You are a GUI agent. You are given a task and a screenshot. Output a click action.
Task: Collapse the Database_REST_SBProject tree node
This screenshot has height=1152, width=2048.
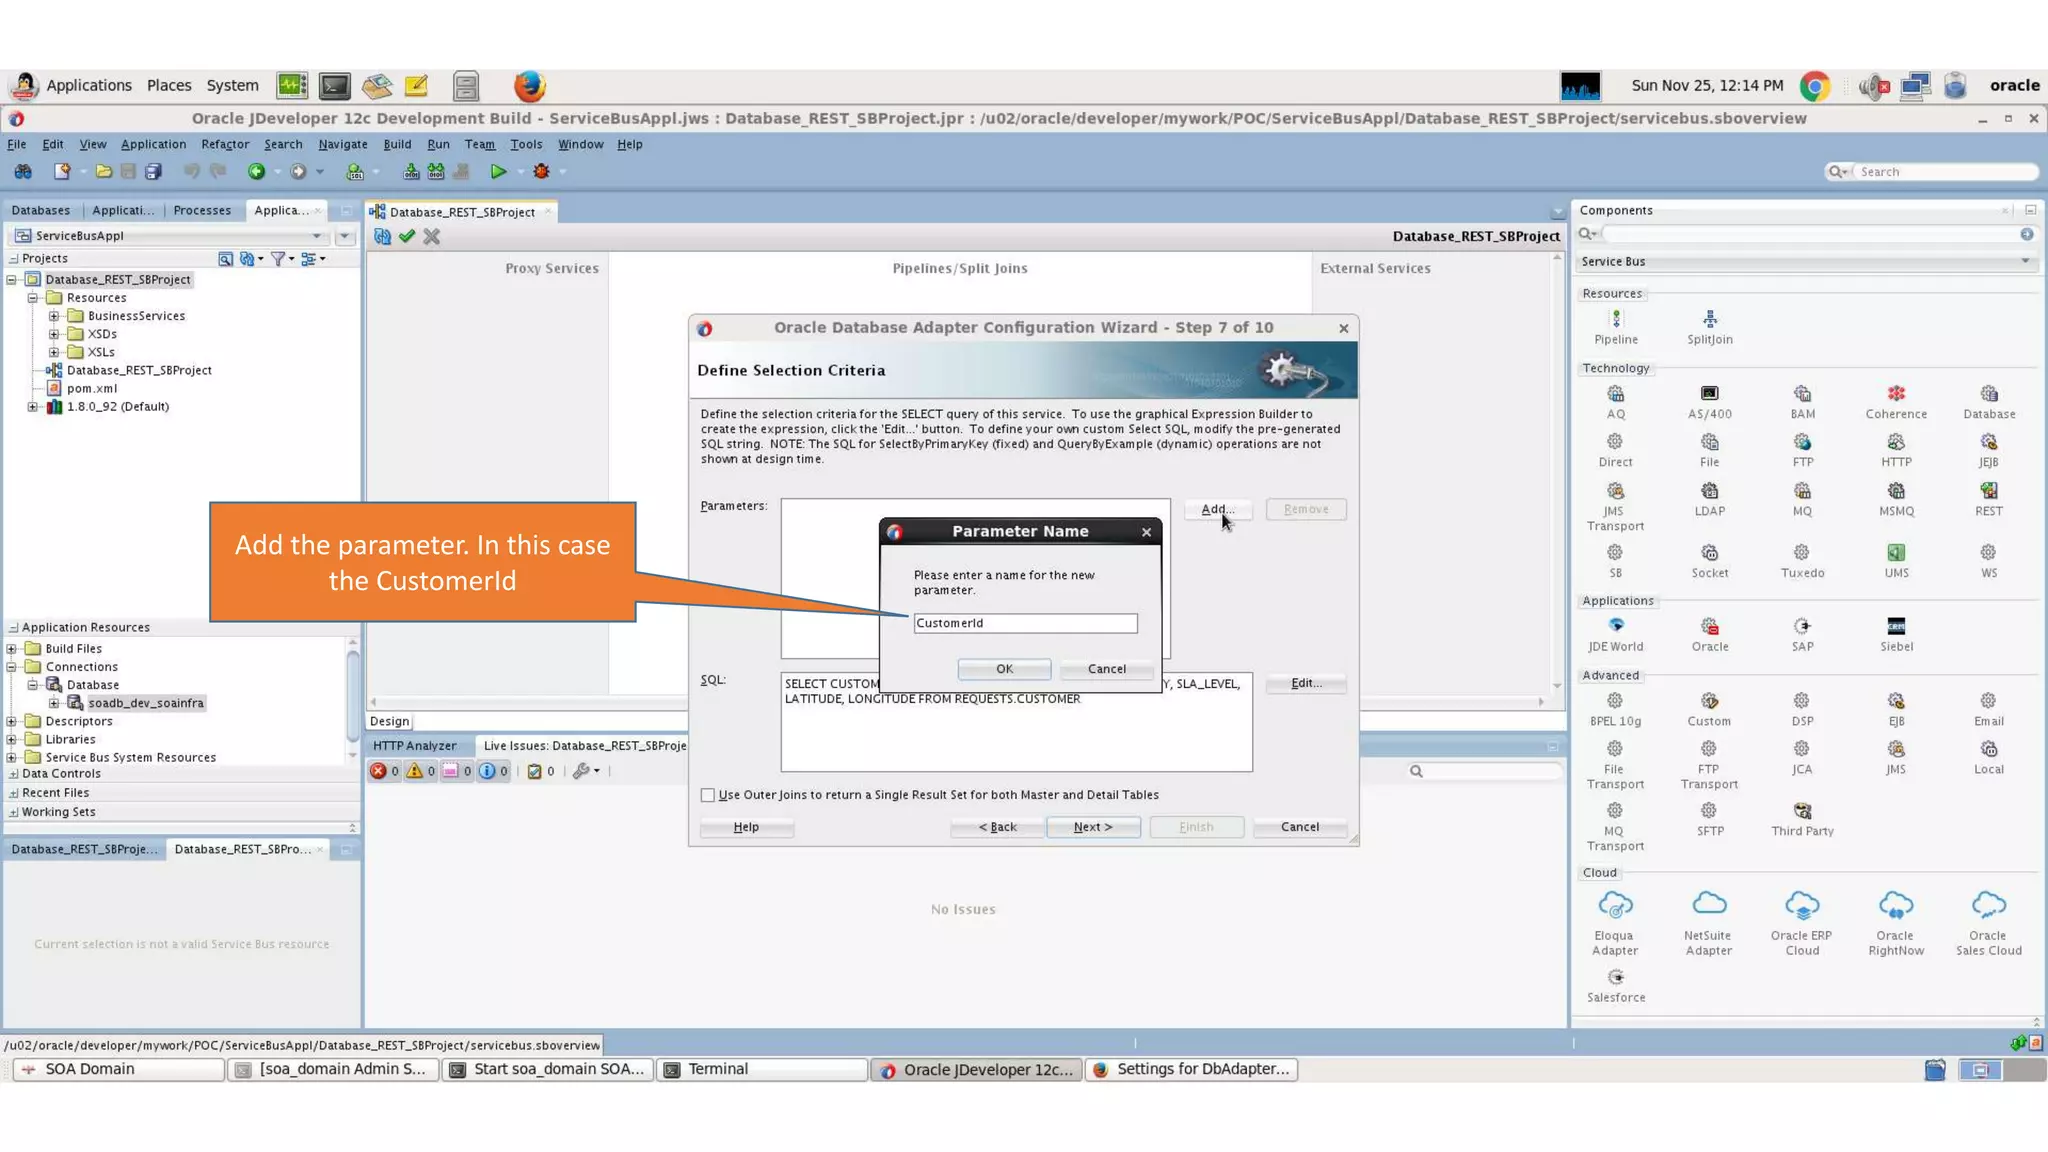click(x=12, y=280)
